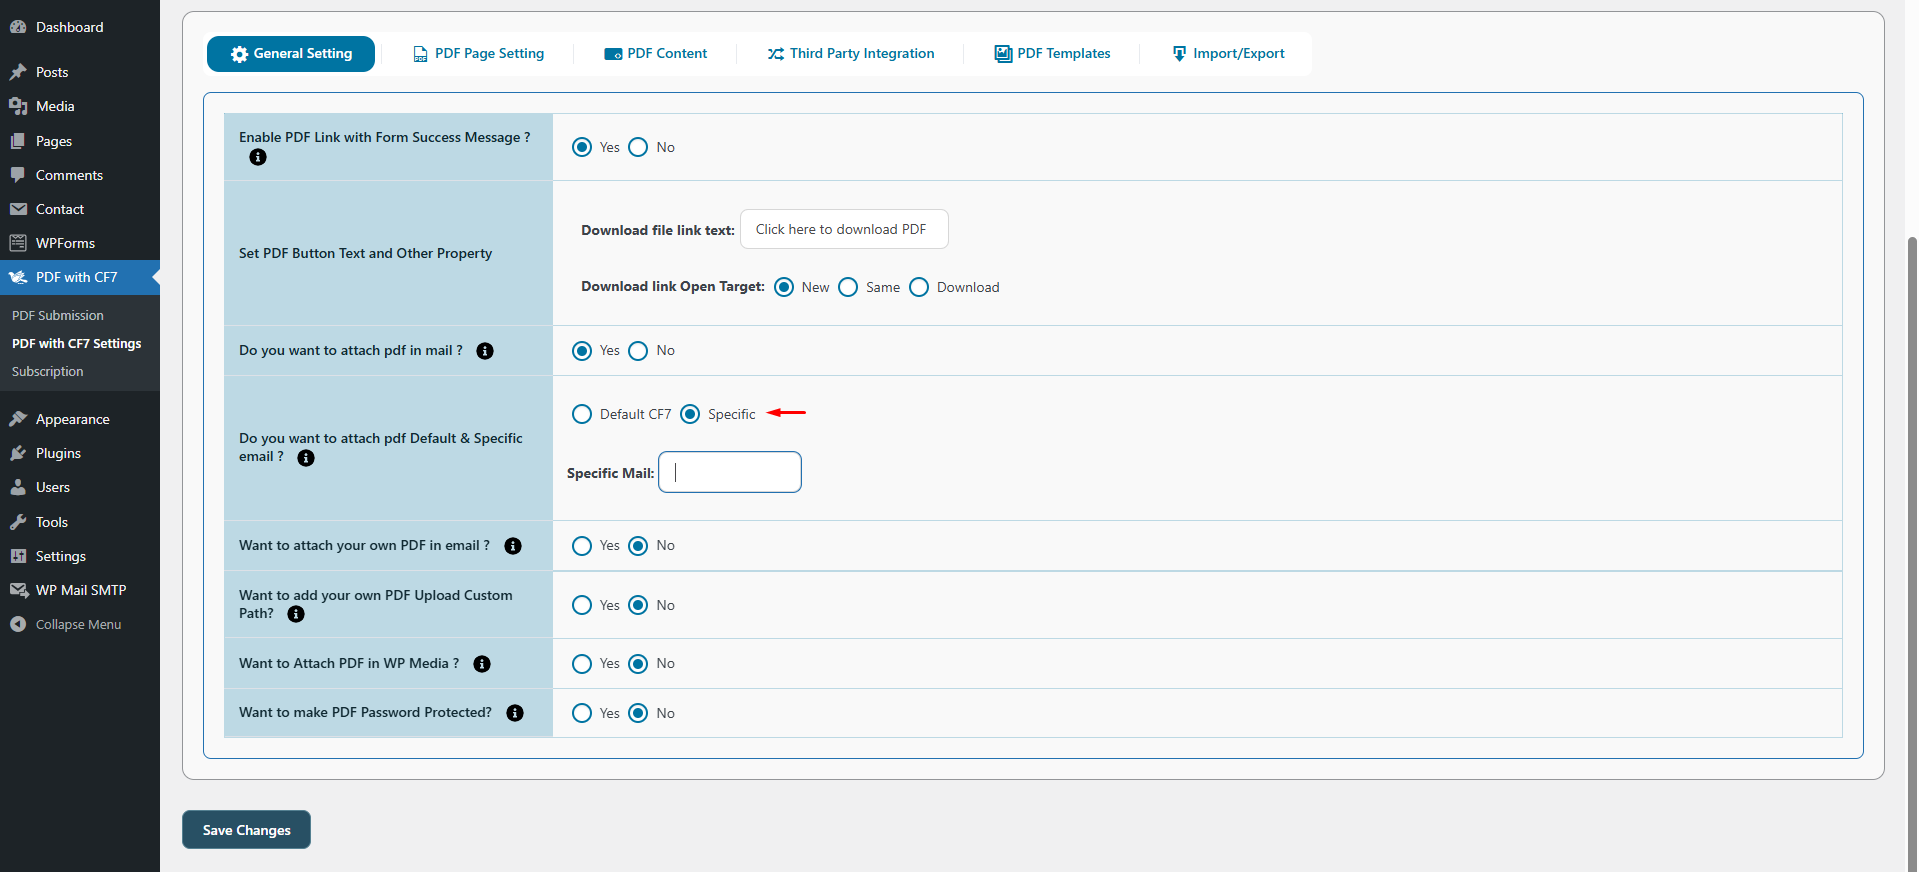Click the Download file link text field

[844, 229]
